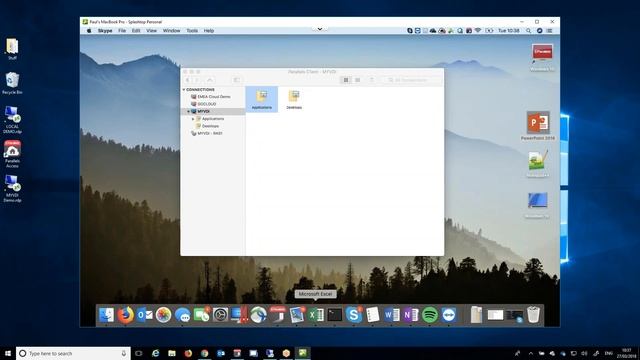The image size is (640, 360).
Task: Open Photos app in the dock
Action: click(x=163, y=315)
